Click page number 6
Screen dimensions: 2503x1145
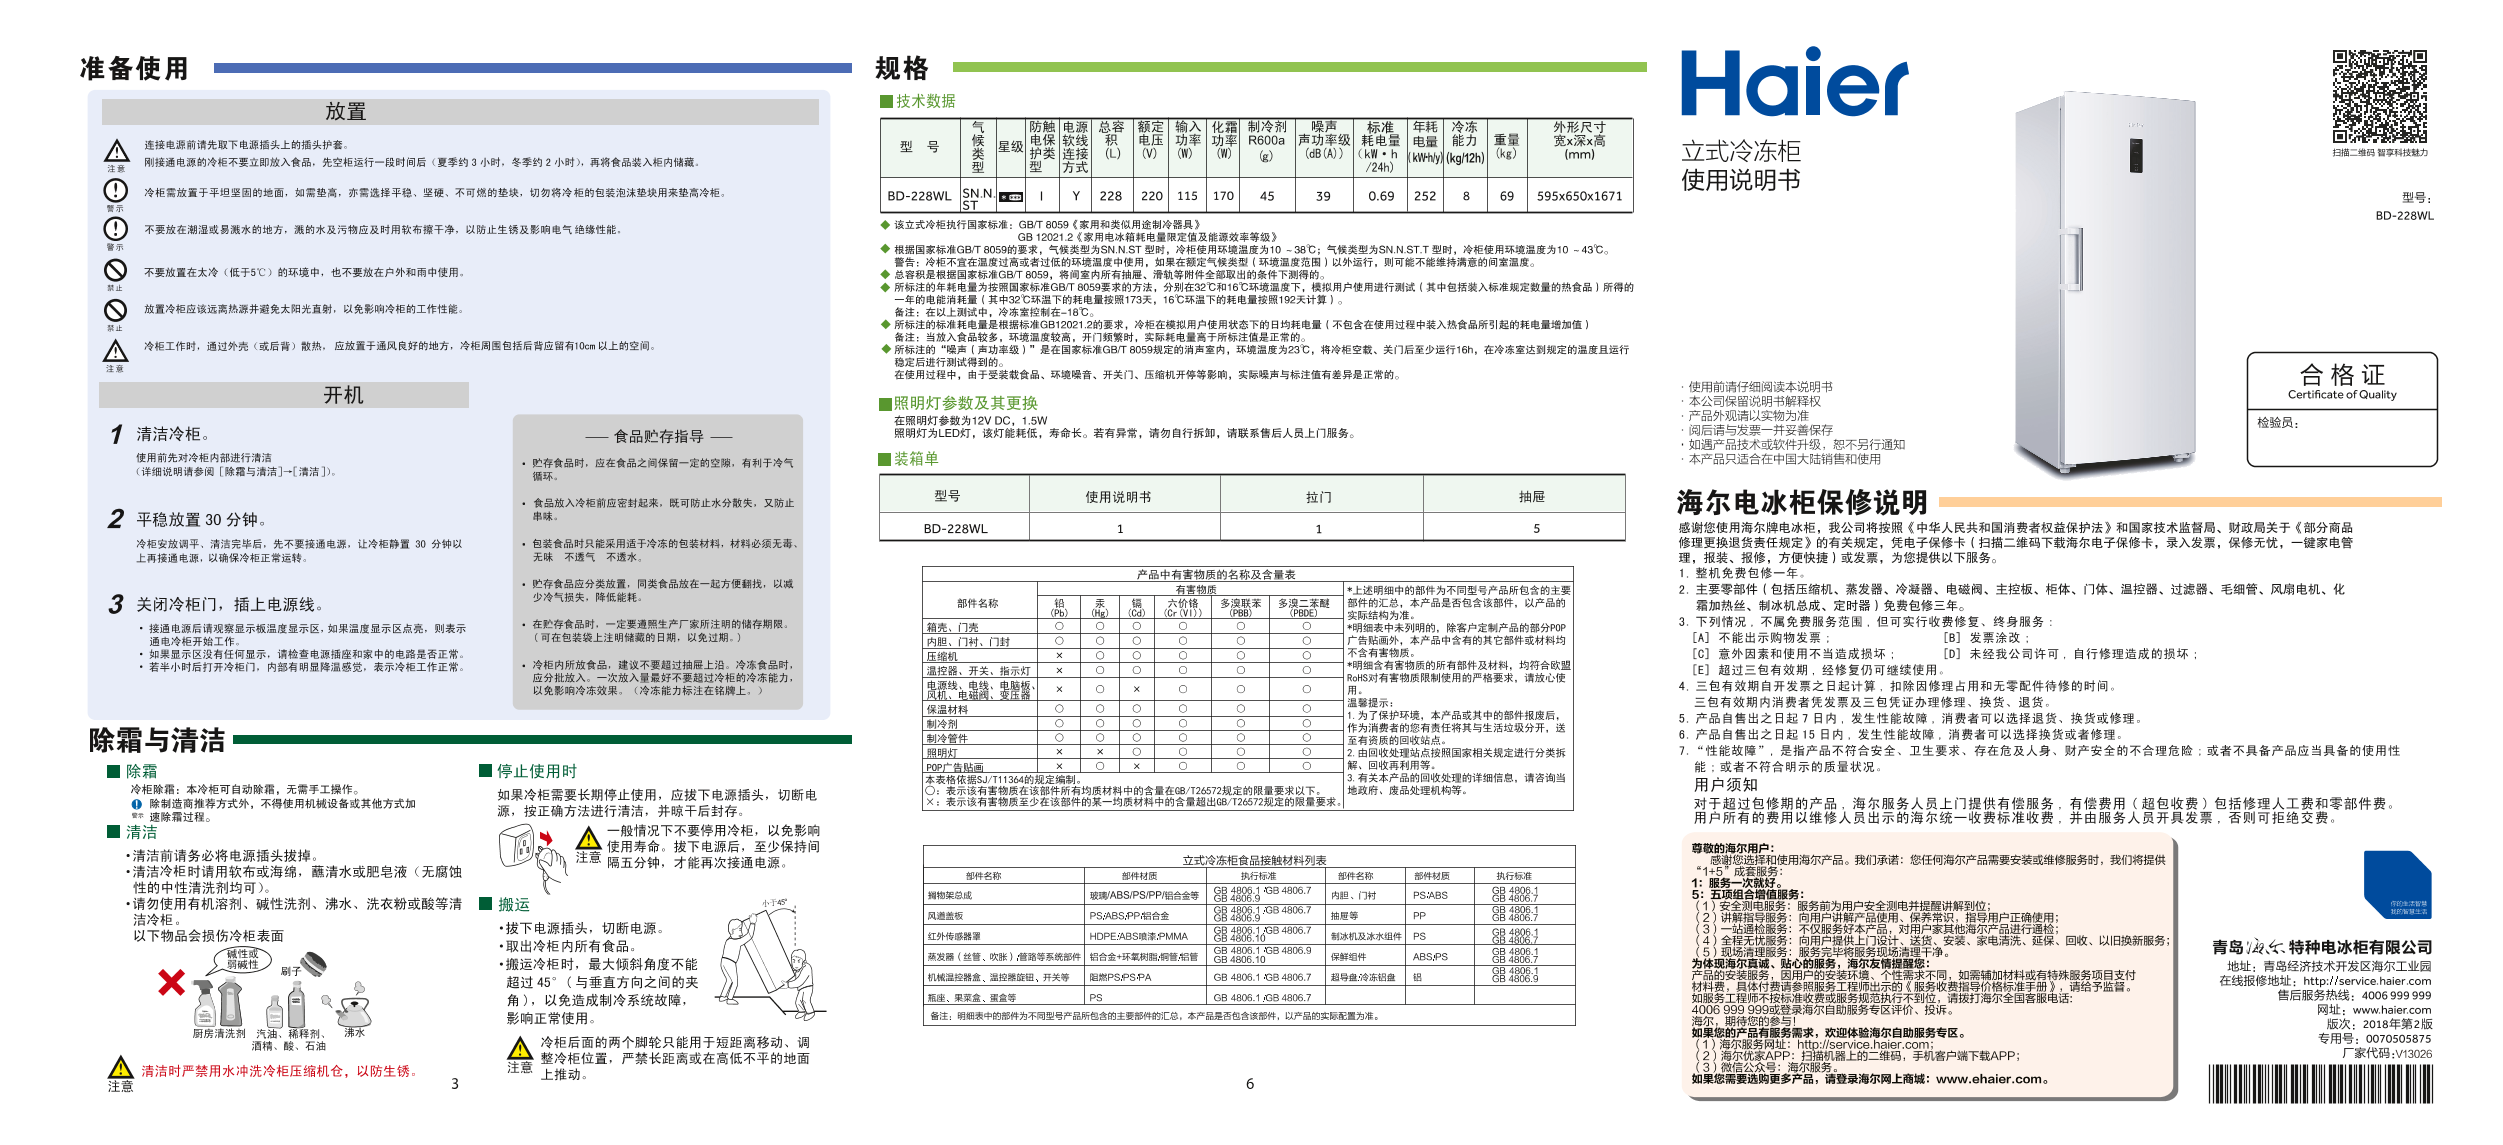[x=1249, y=1083]
